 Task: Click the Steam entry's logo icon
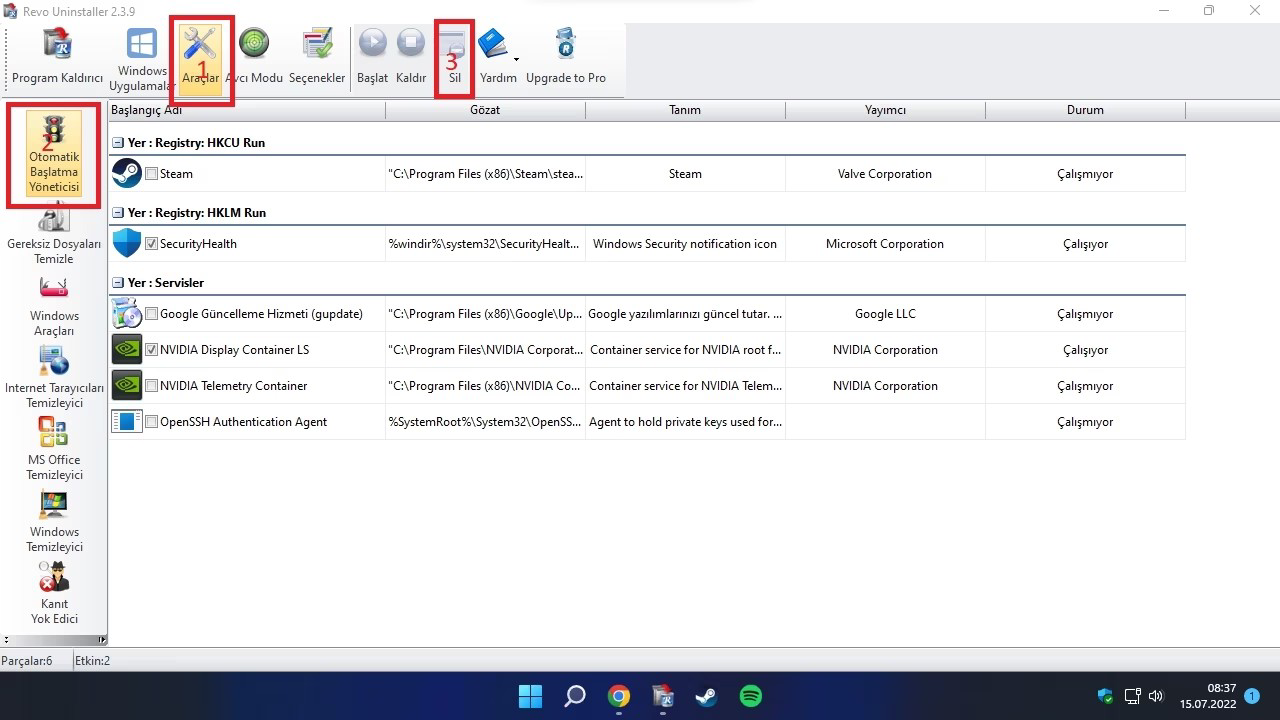127,173
